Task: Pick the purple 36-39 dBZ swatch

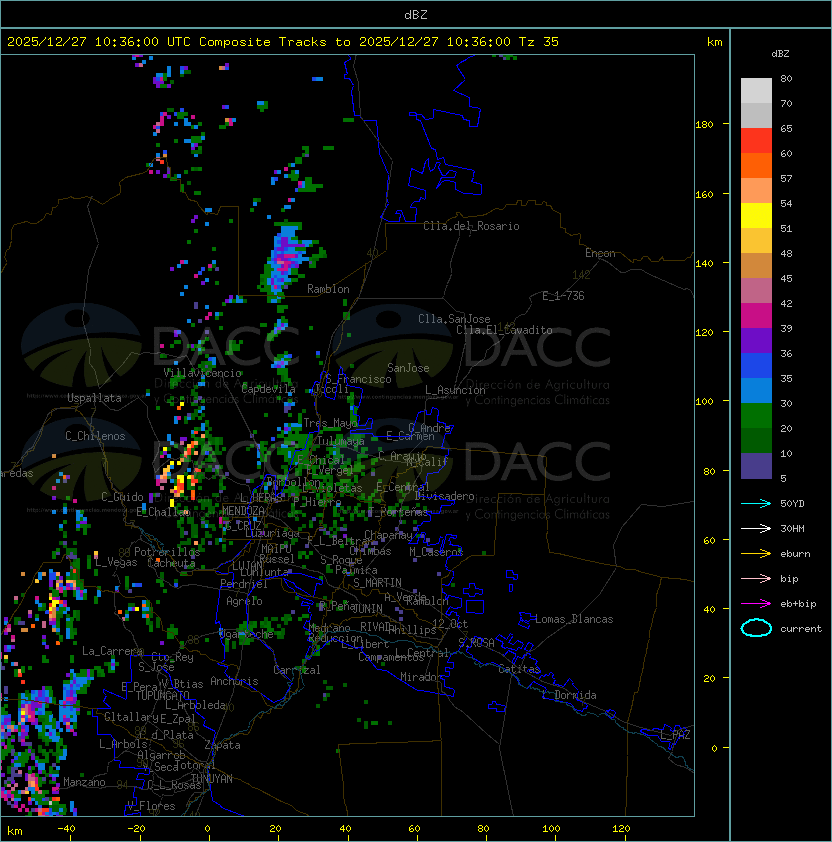Action: tap(756, 340)
